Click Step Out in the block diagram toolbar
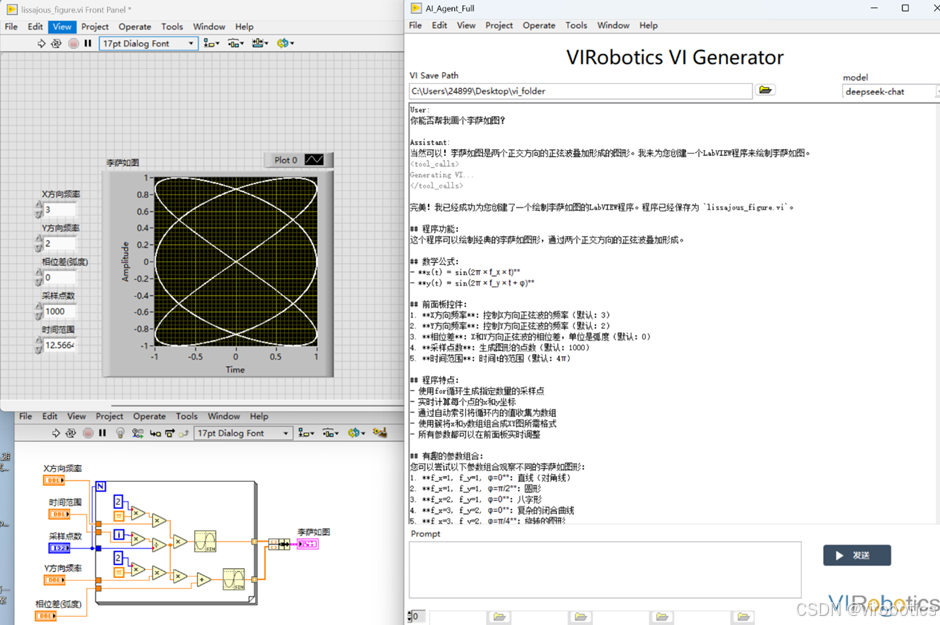The height and width of the screenshot is (625, 940). coord(184,433)
